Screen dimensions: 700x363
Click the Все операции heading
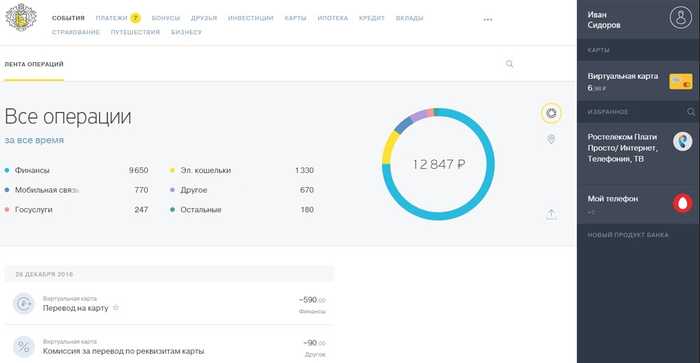click(68, 117)
